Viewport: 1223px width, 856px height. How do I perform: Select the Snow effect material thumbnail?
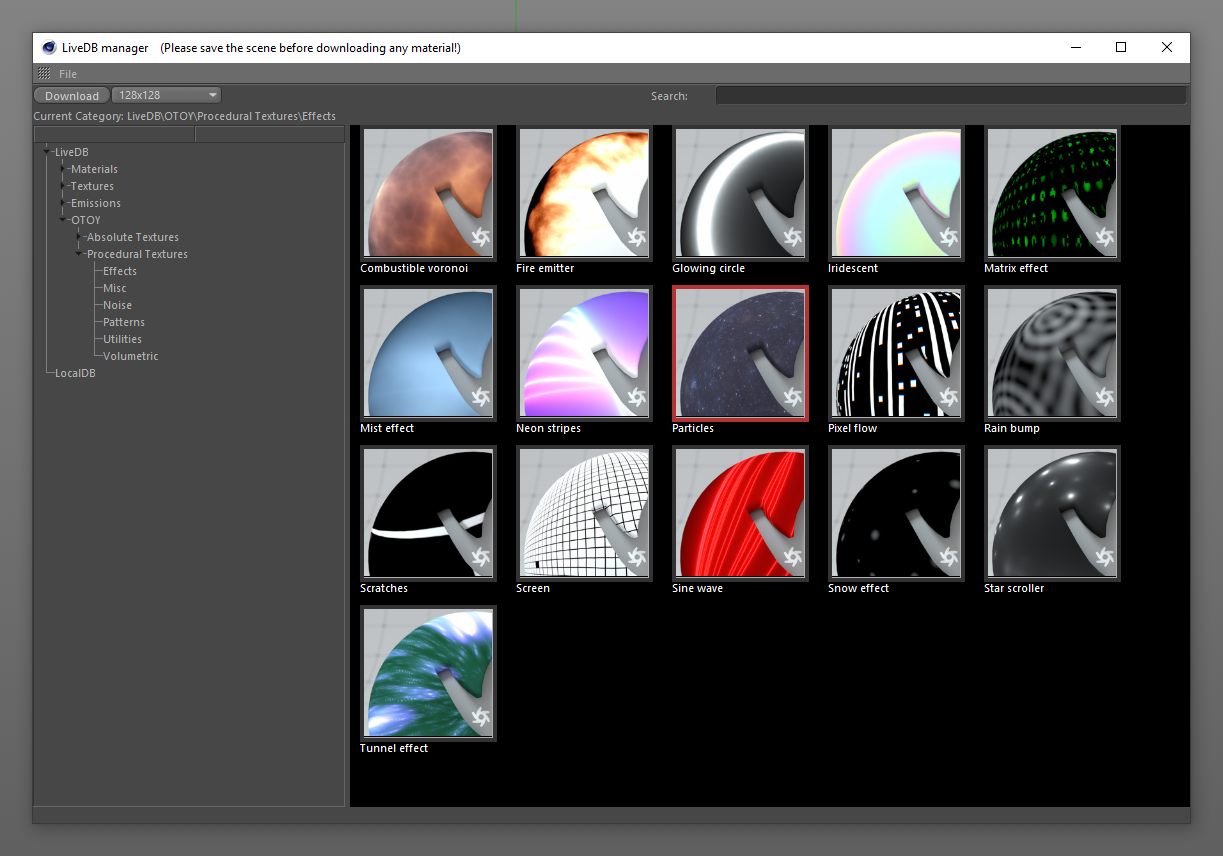click(896, 513)
